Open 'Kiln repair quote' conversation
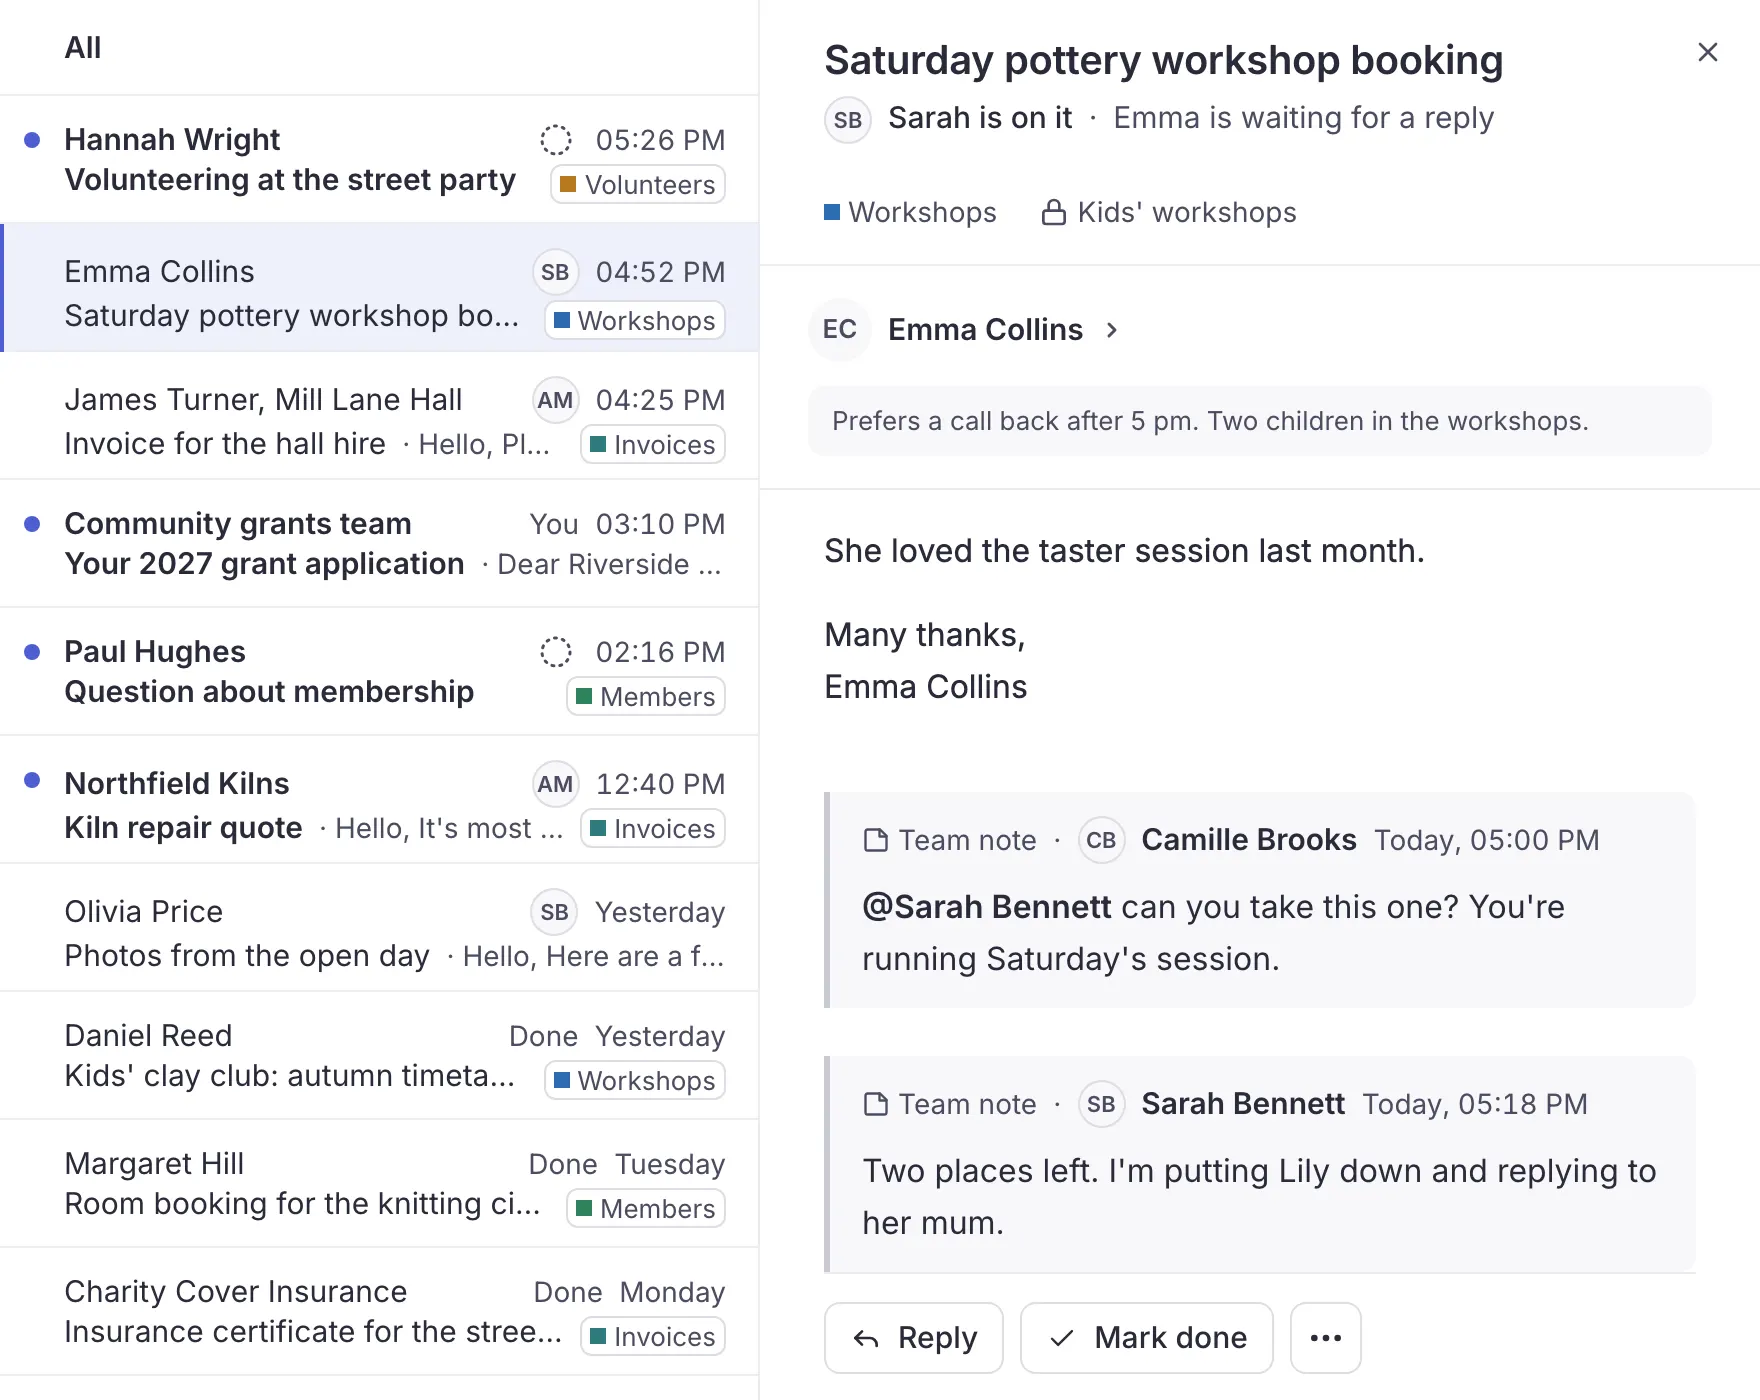The image size is (1760, 1400). [380, 800]
